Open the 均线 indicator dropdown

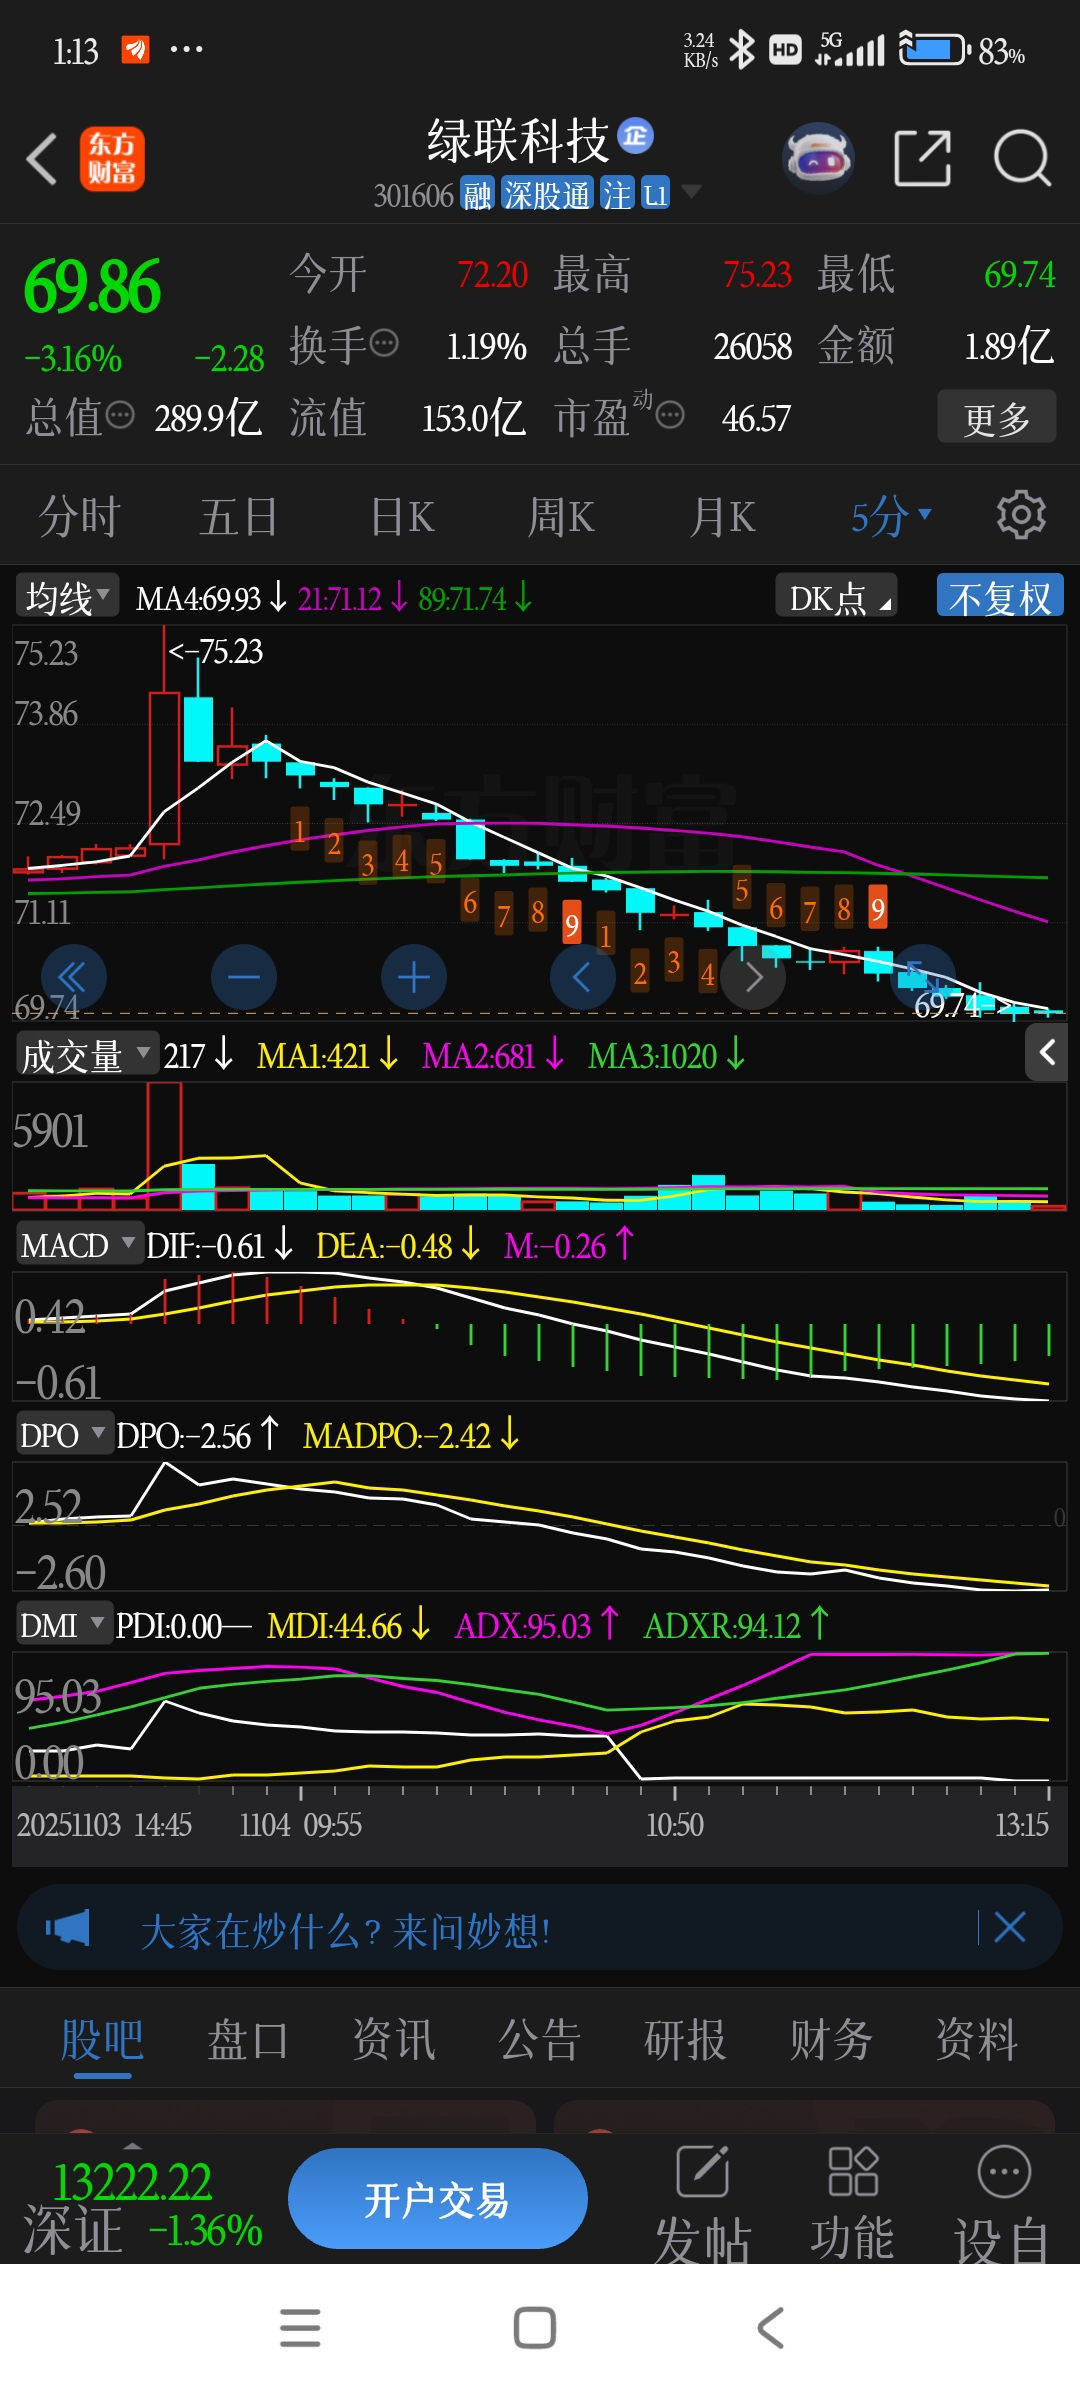67,597
